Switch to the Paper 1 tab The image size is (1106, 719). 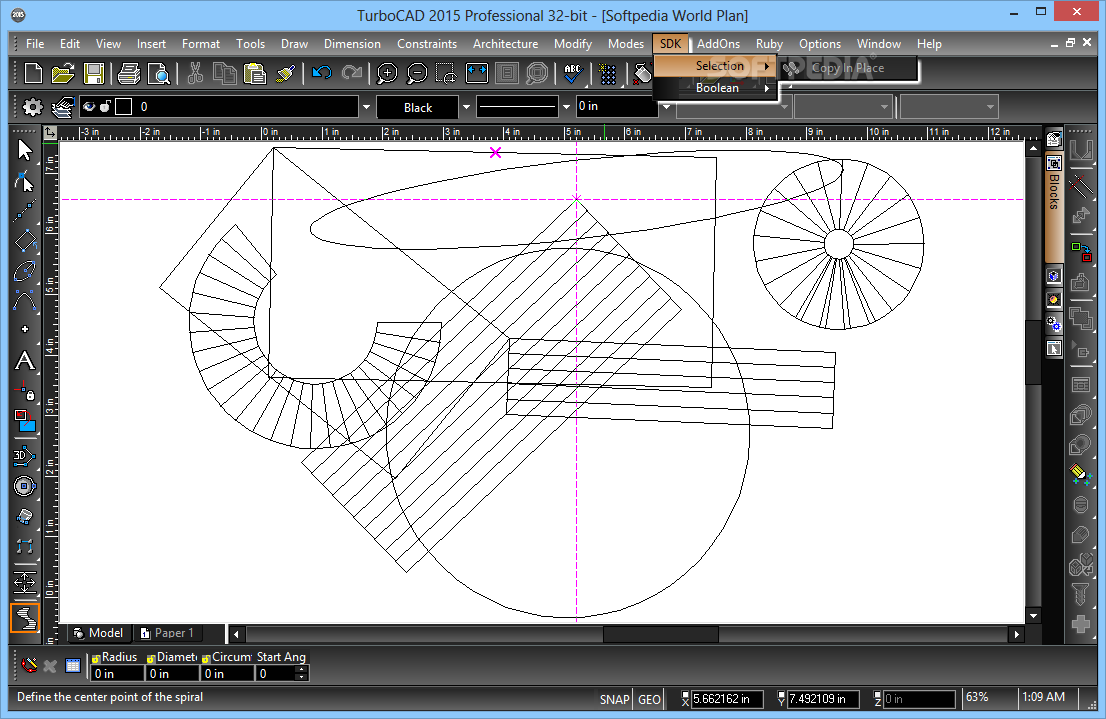(x=168, y=633)
